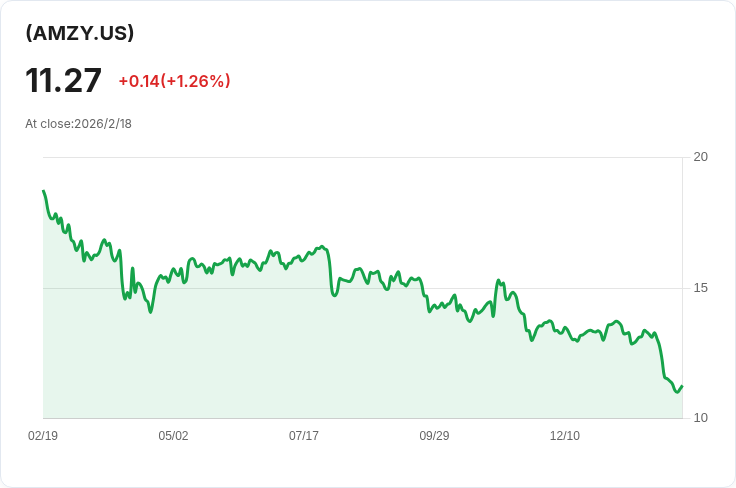Select the 12/10 date on x-axis

click(565, 436)
